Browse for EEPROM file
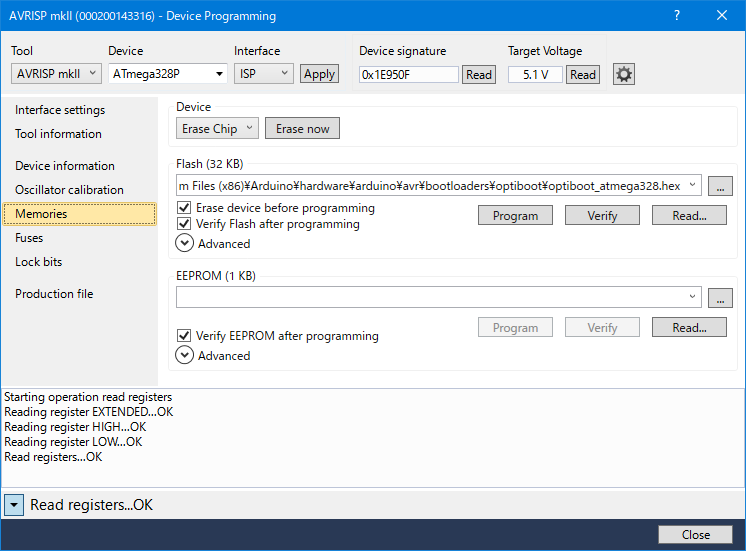Screen dimensions: 746x551 (x=720, y=298)
